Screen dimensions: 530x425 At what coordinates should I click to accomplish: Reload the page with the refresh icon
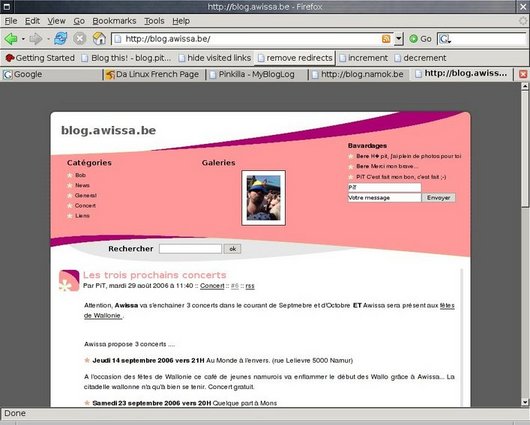[61, 39]
